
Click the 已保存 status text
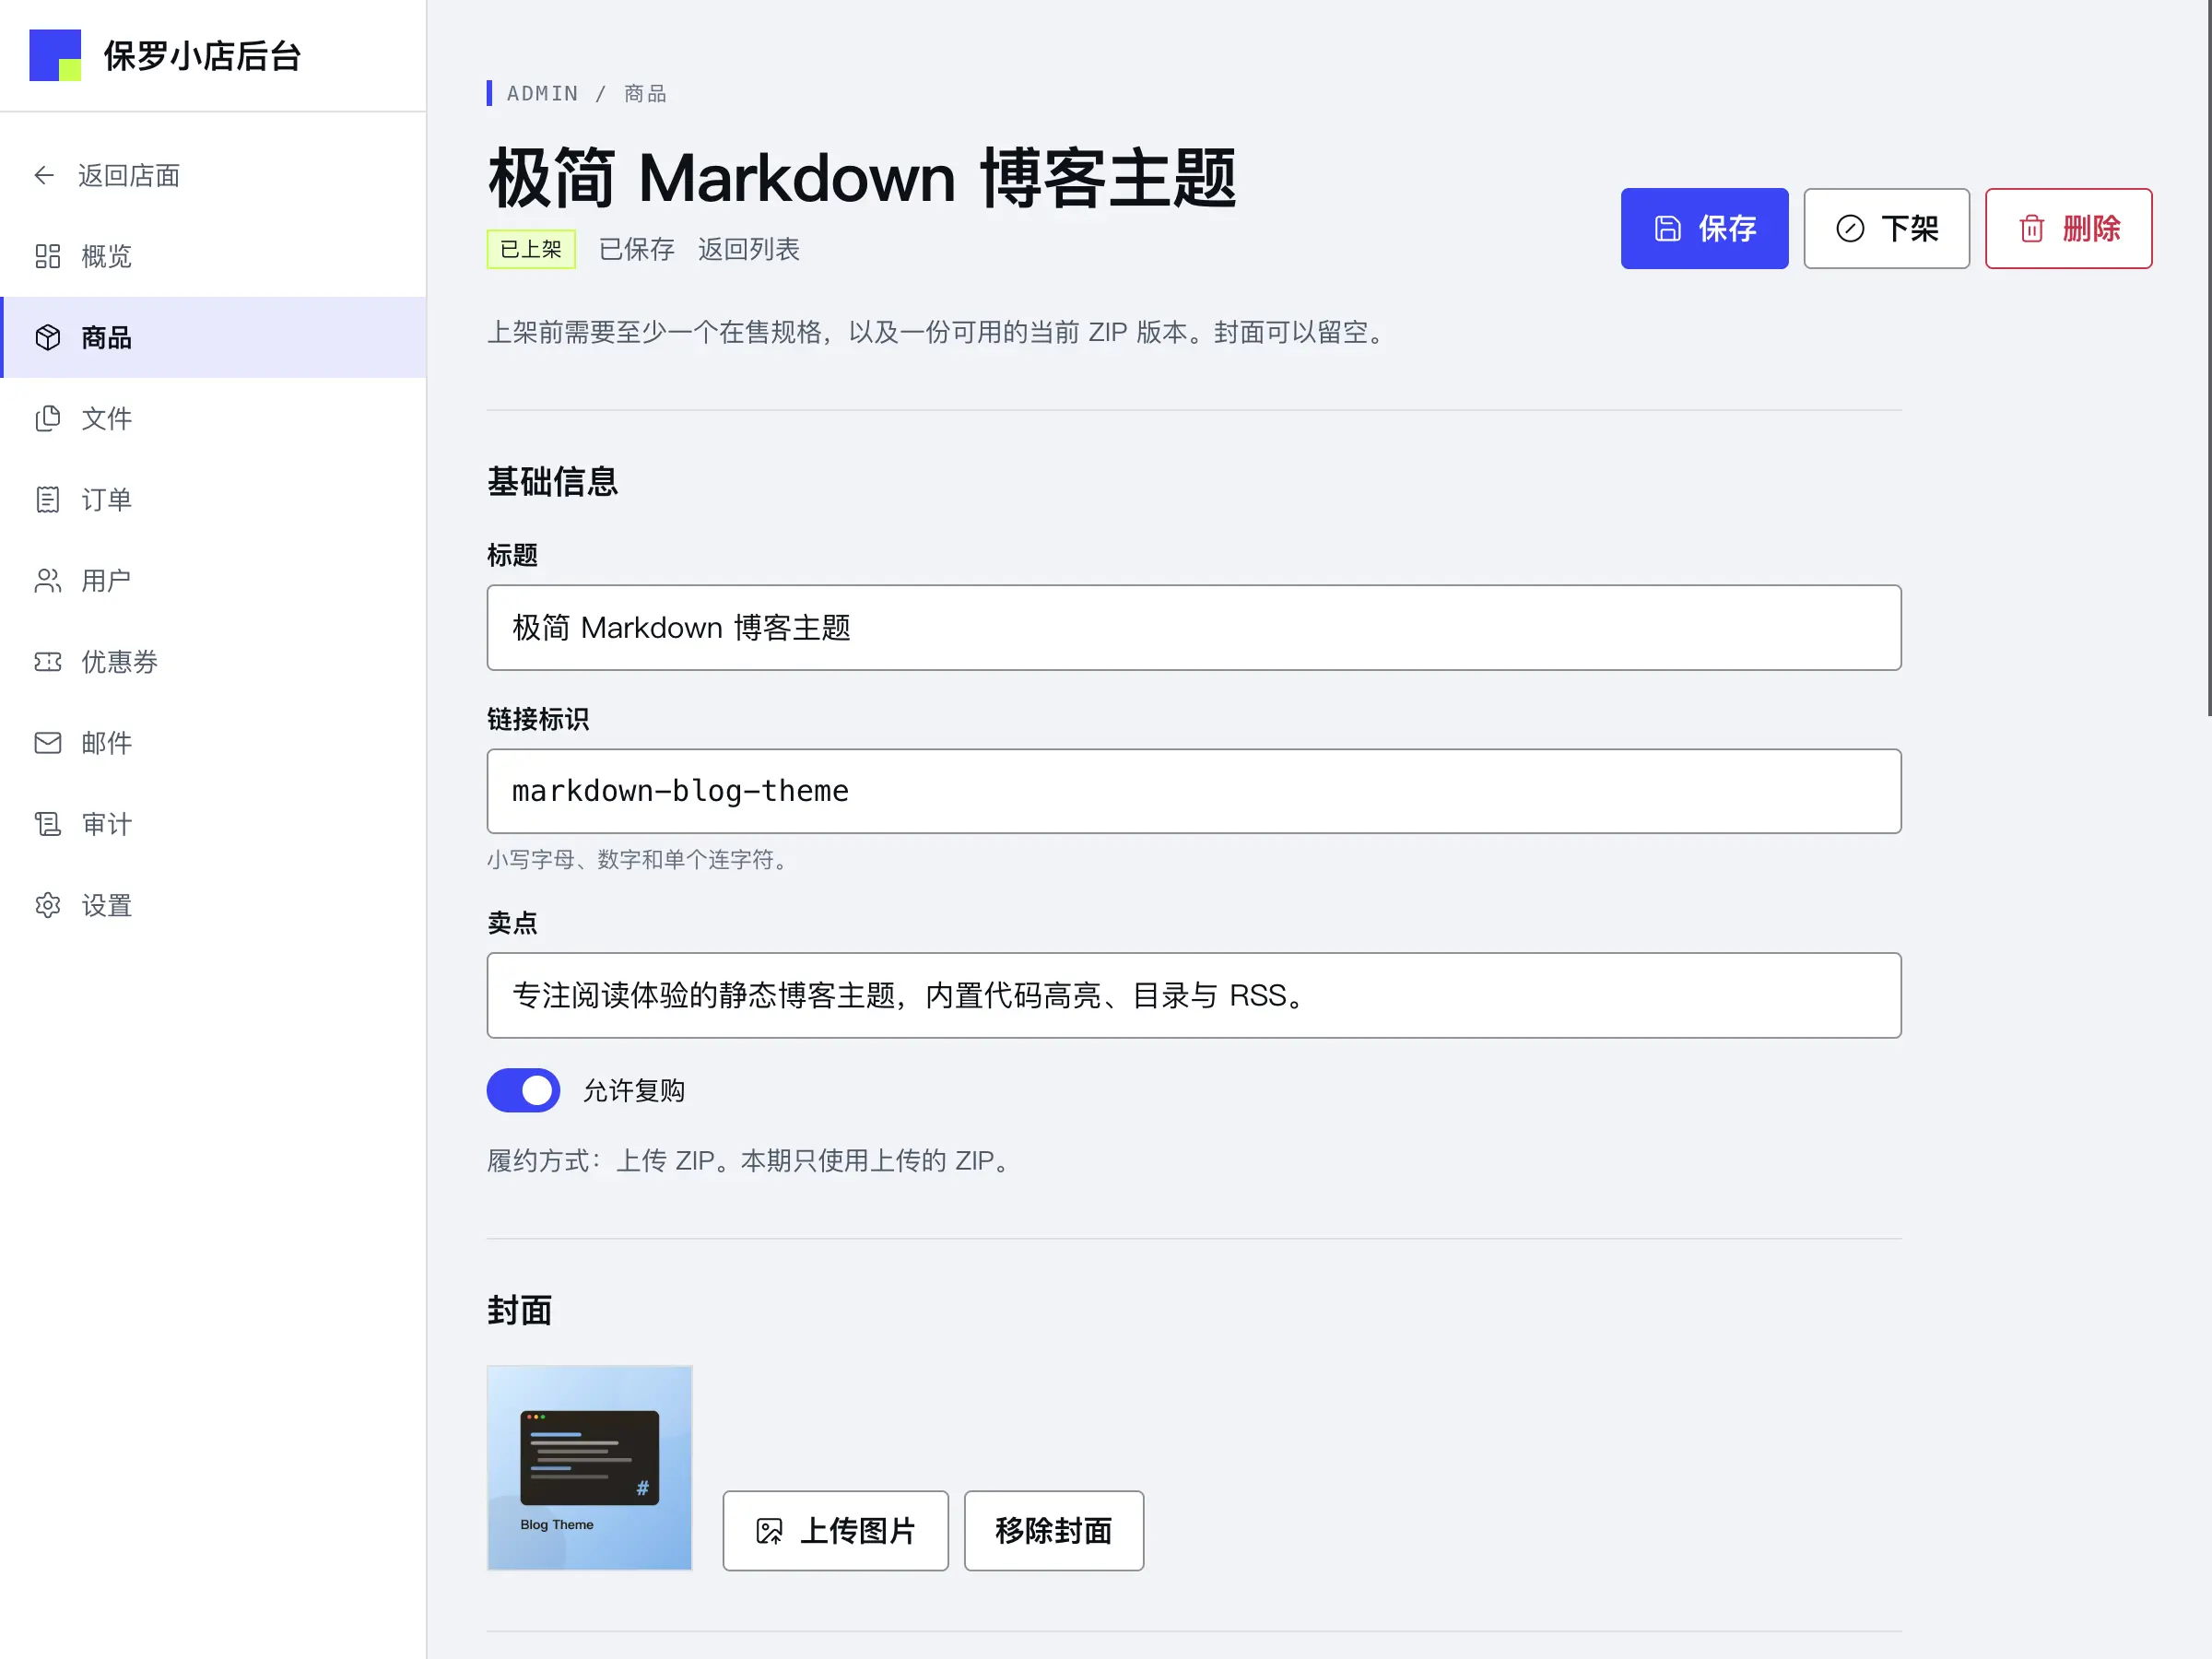coord(636,250)
